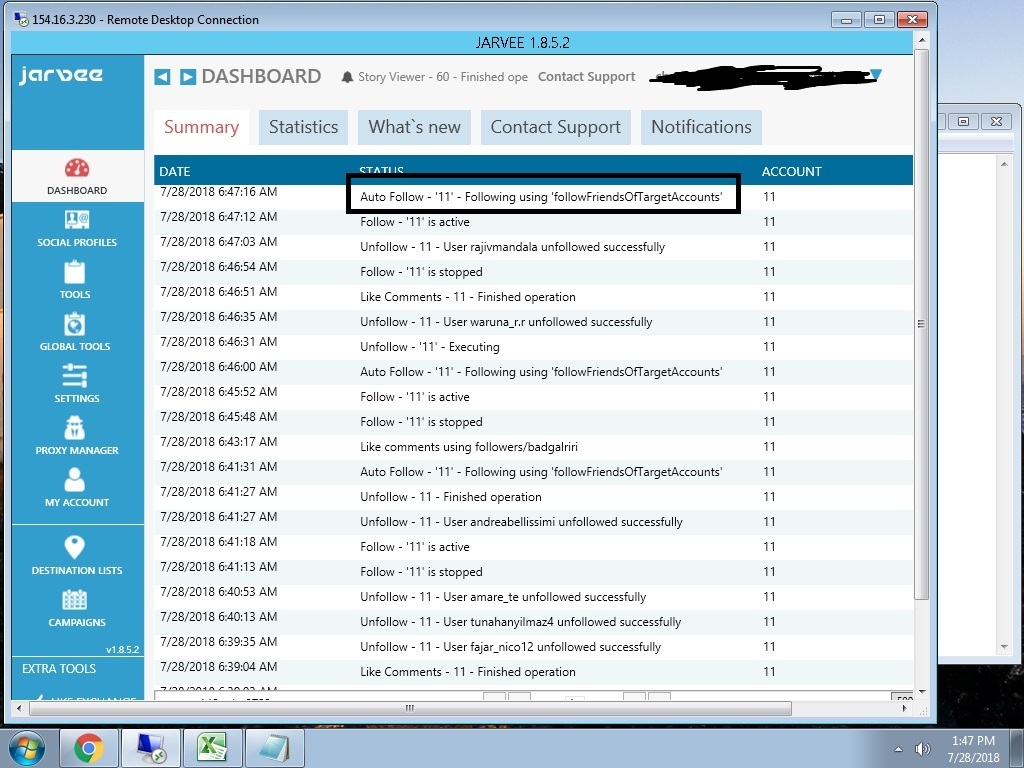Select 'Unfollow - 11 - Finished operation' row
The image size is (1024, 768).
(x=534, y=497)
